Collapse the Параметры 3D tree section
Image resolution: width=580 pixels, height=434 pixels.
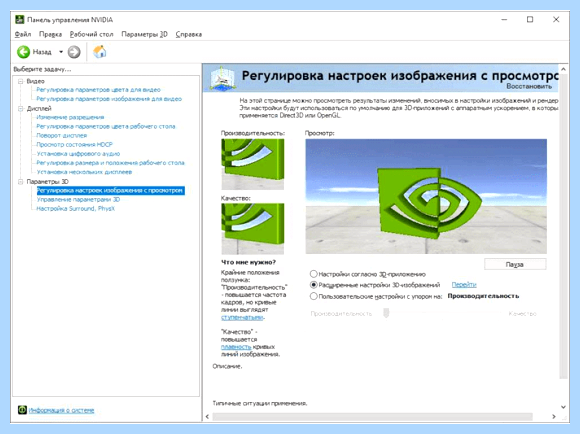[x=21, y=182]
